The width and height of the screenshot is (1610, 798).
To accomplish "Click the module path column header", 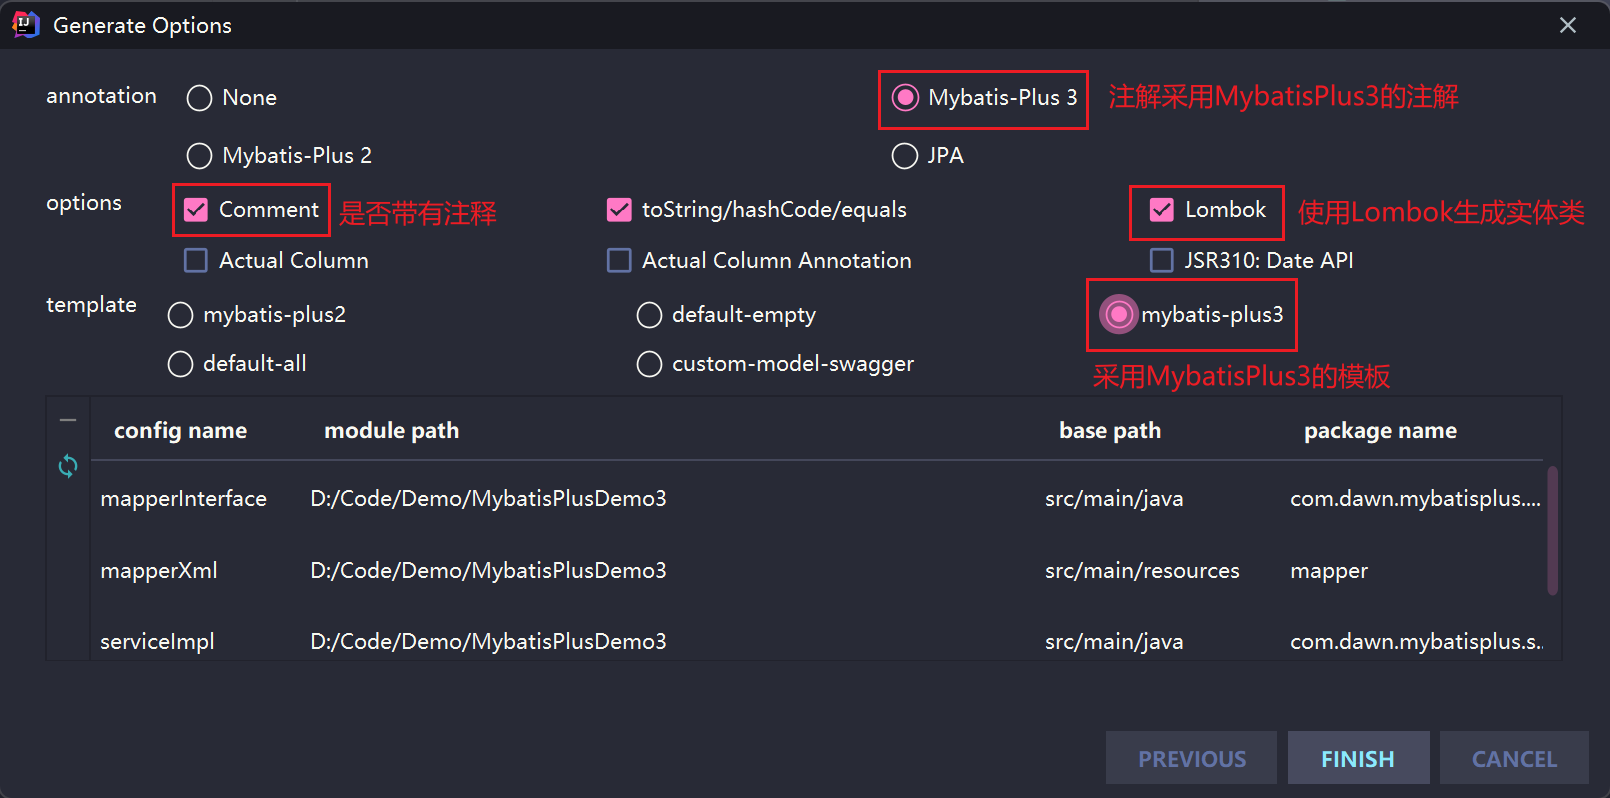I will 391,431.
